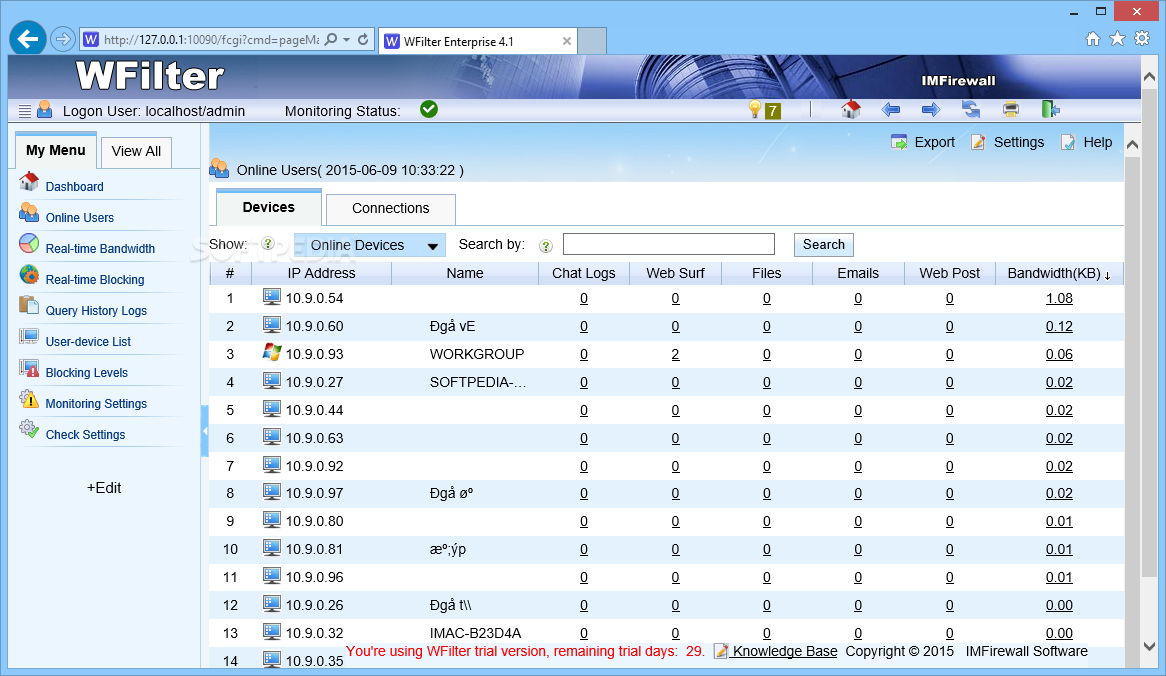Click the Windows flag icon for 10.9.0.93
Viewport: 1166px width, 676px height.
pos(272,353)
